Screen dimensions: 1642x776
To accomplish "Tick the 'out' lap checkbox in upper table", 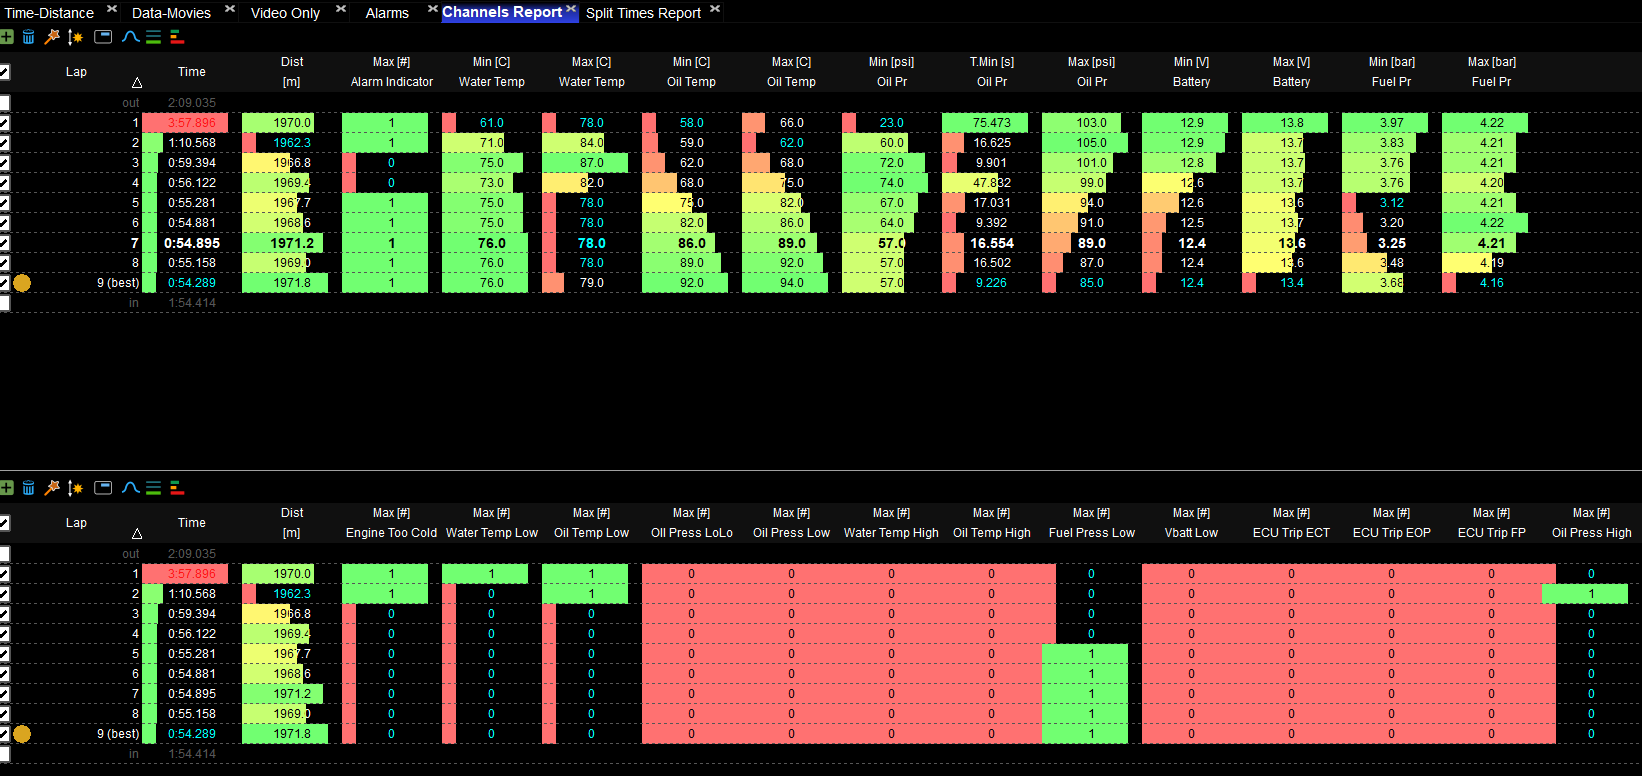I will pos(5,103).
